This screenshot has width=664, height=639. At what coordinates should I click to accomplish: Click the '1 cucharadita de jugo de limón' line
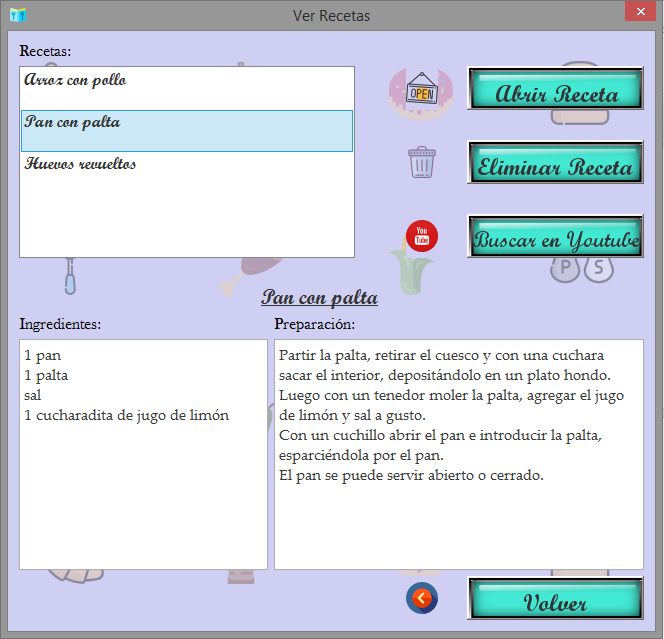[126, 415]
